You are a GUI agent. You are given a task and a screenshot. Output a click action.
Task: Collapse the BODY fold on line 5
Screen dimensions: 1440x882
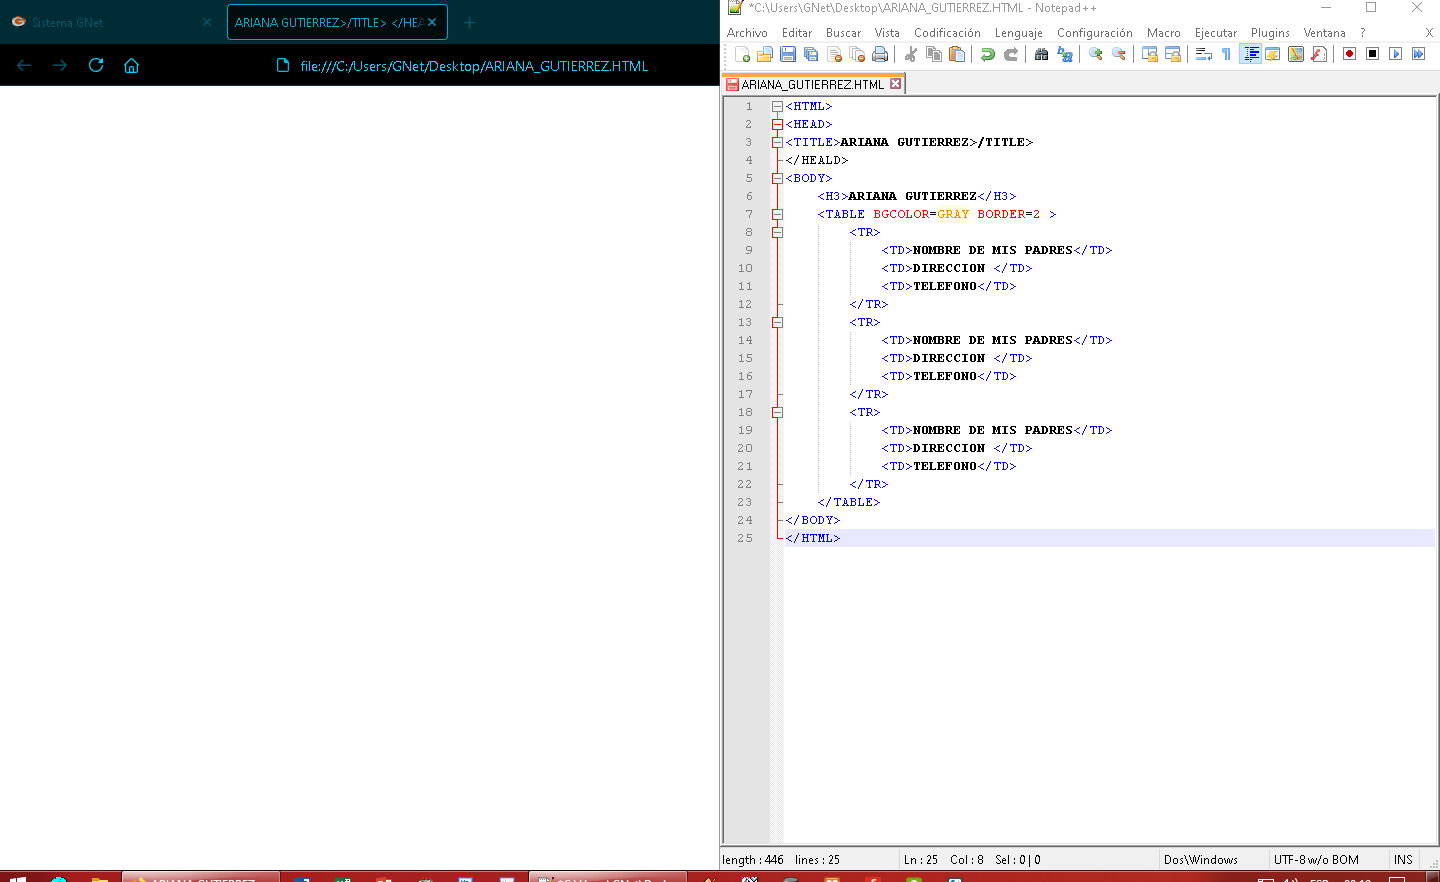point(777,178)
